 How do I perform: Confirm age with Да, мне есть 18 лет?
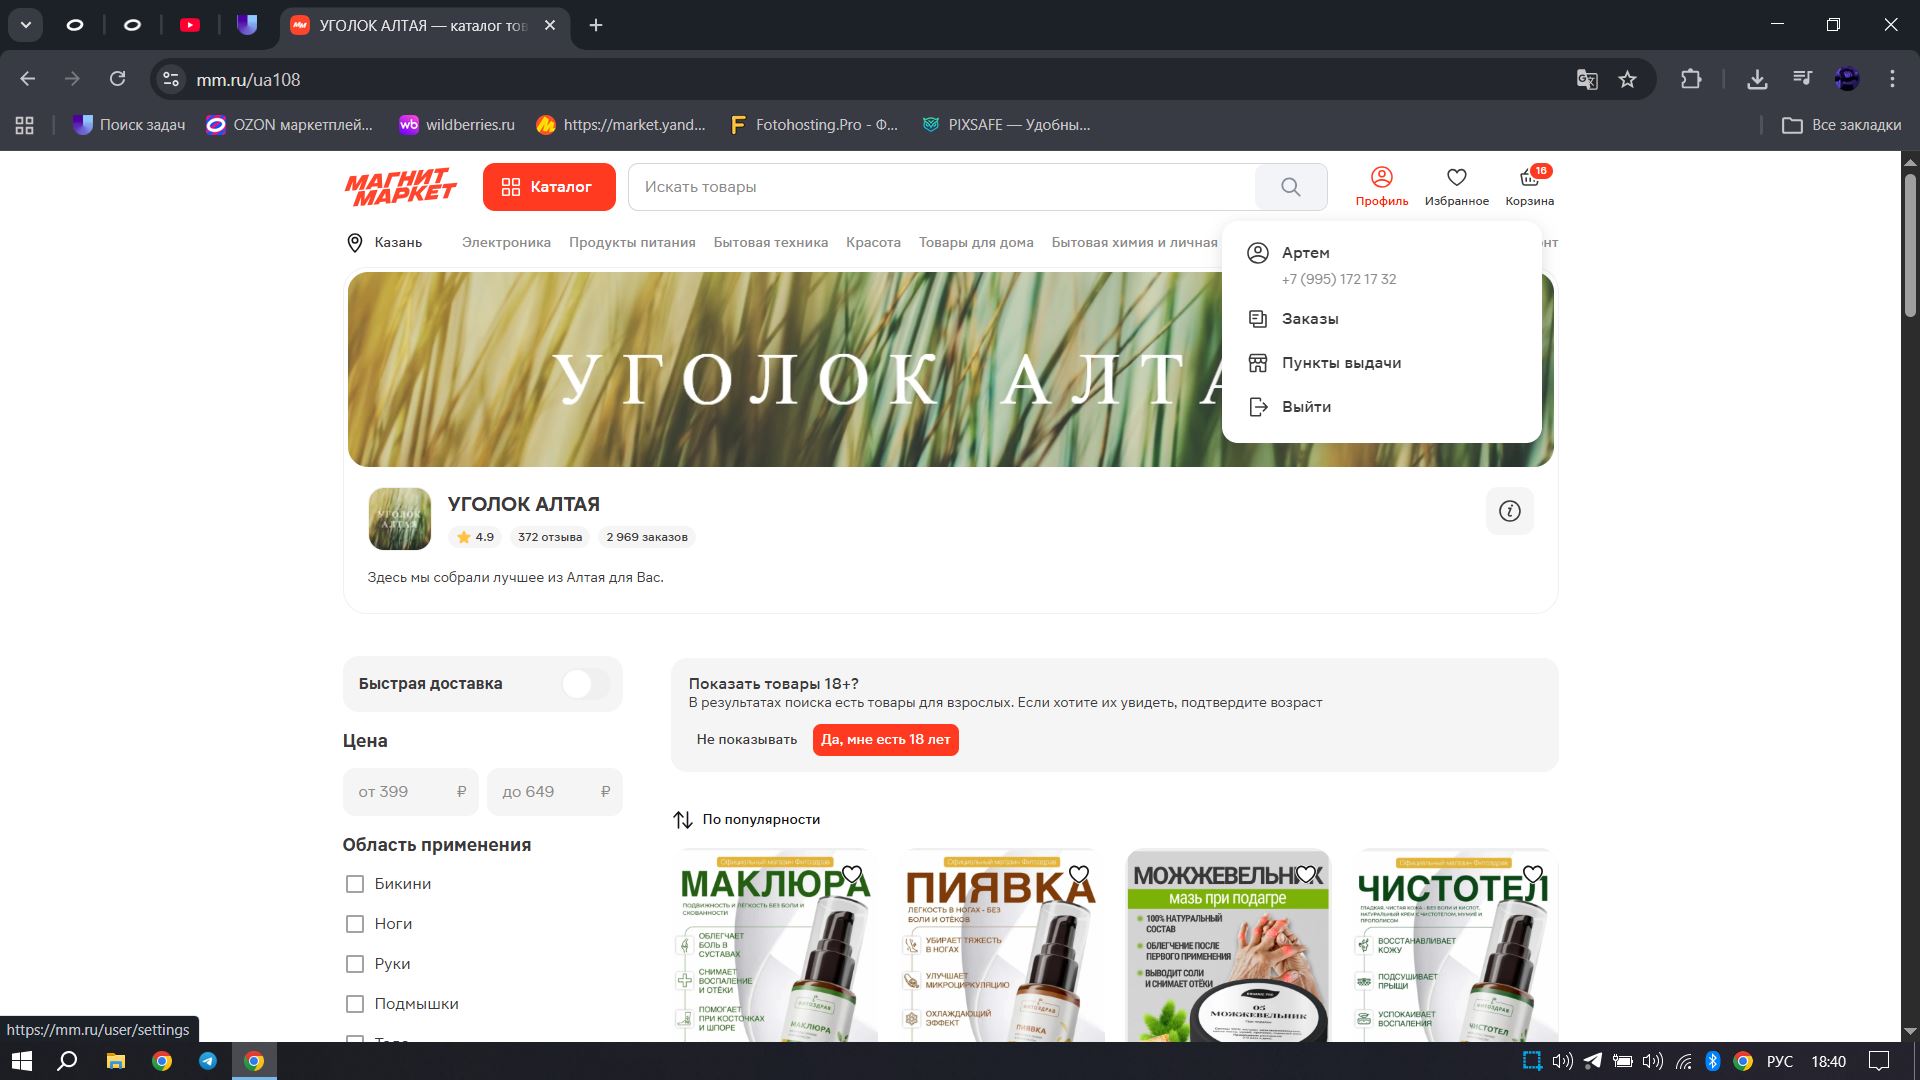pyautogui.click(x=885, y=740)
